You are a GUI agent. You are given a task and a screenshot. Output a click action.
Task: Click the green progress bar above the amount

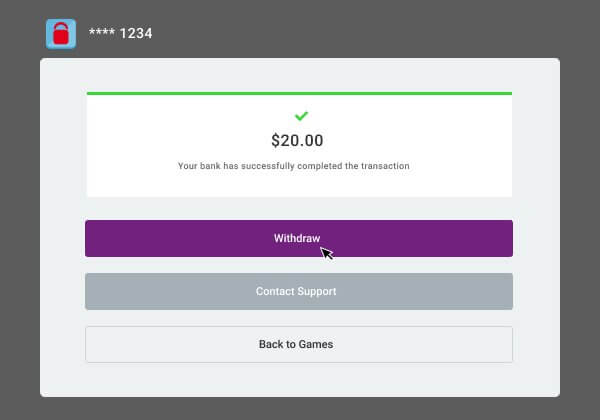click(299, 93)
